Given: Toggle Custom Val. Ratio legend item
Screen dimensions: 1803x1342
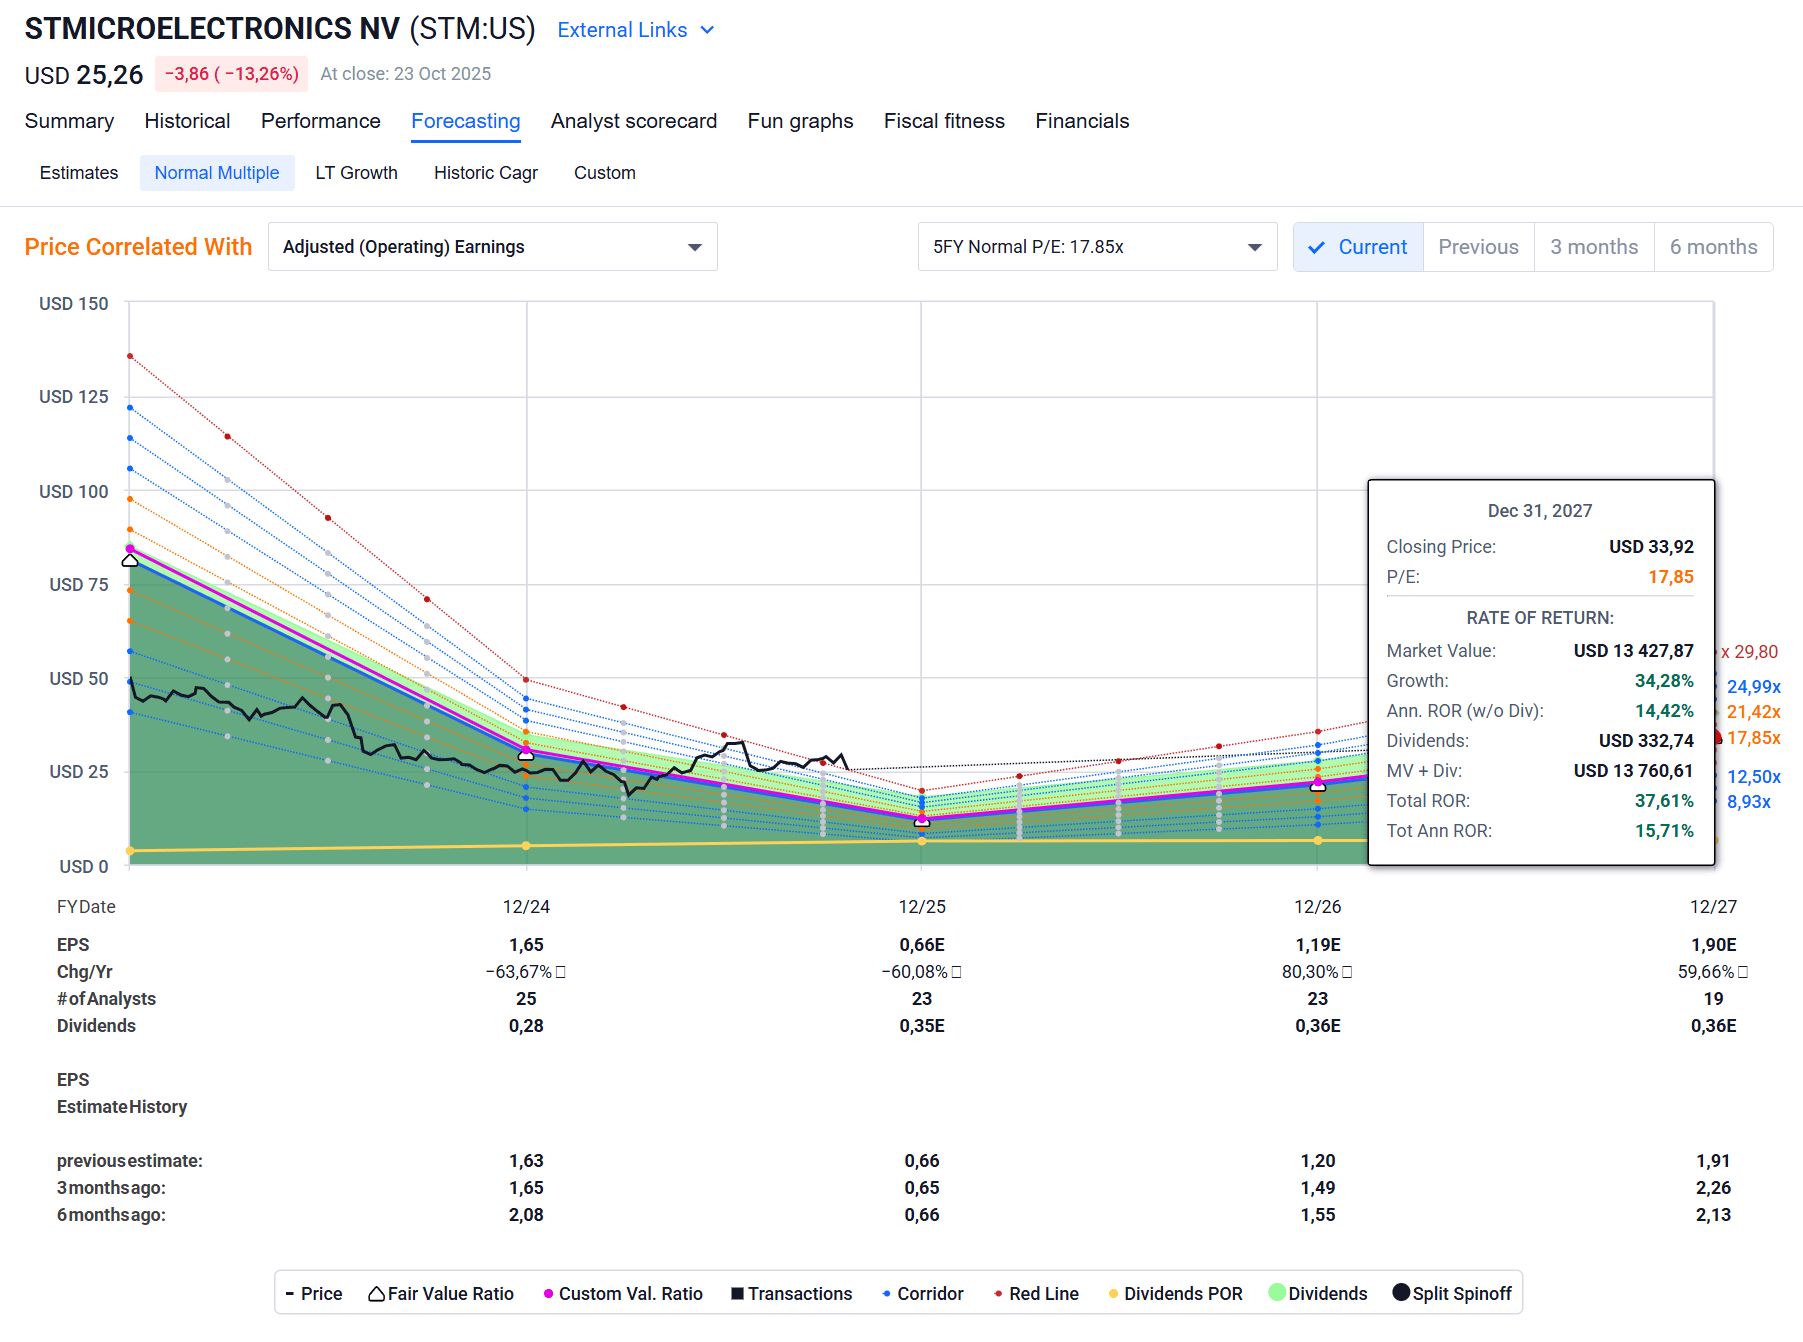Looking at the screenshot, I should pyautogui.click(x=623, y=1293).
